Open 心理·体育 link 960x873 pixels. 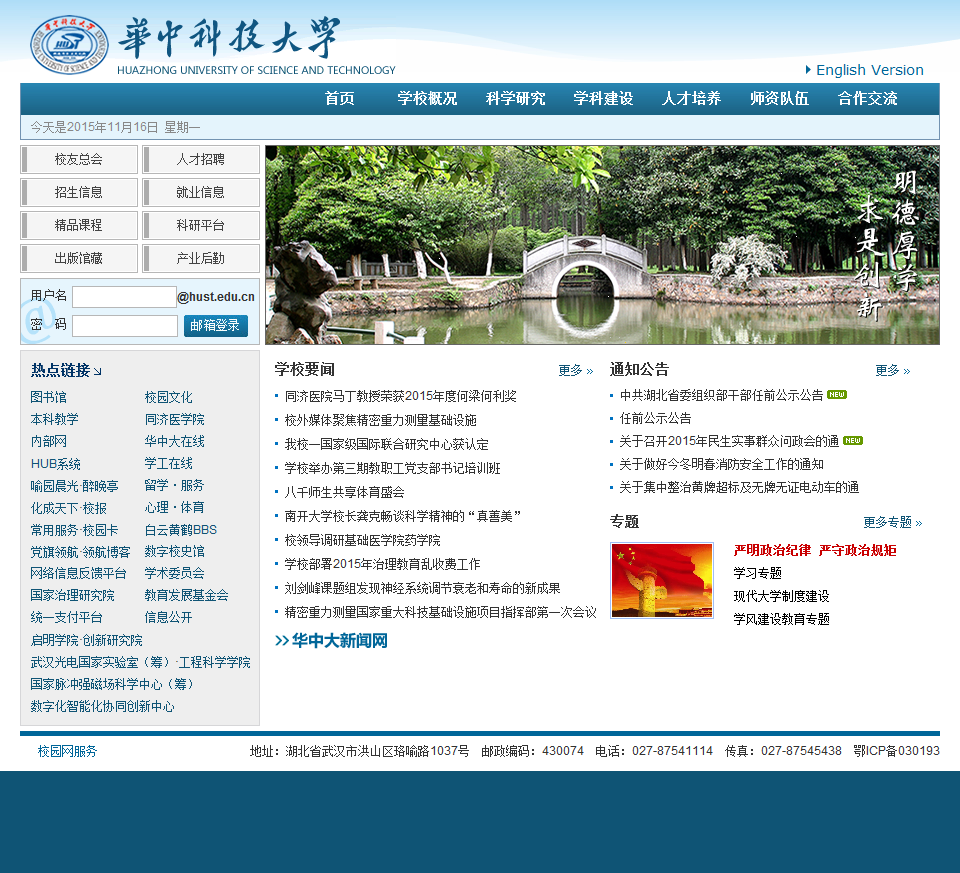coord(174,508)
